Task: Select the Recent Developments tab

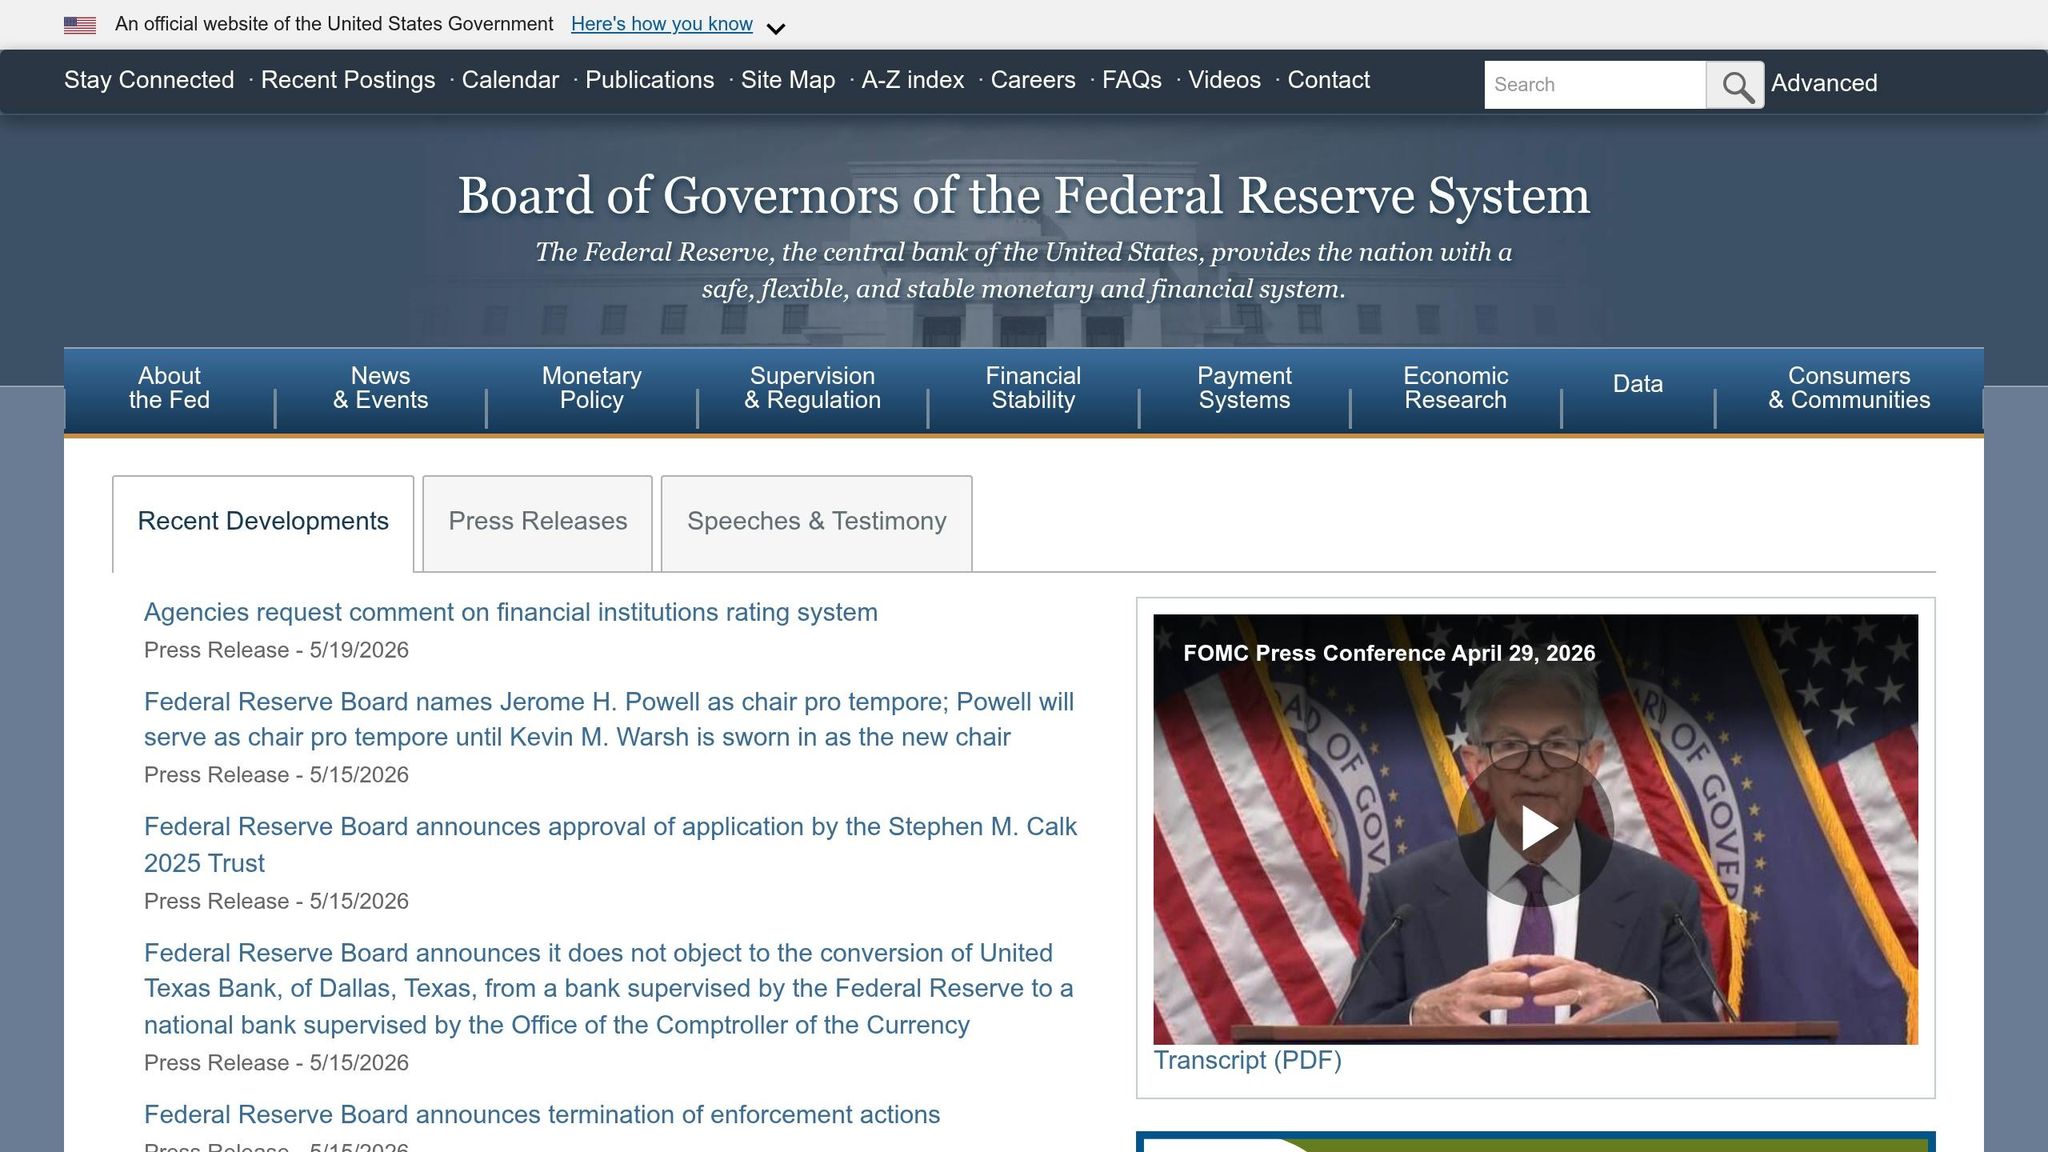Action: coord(263,522)
